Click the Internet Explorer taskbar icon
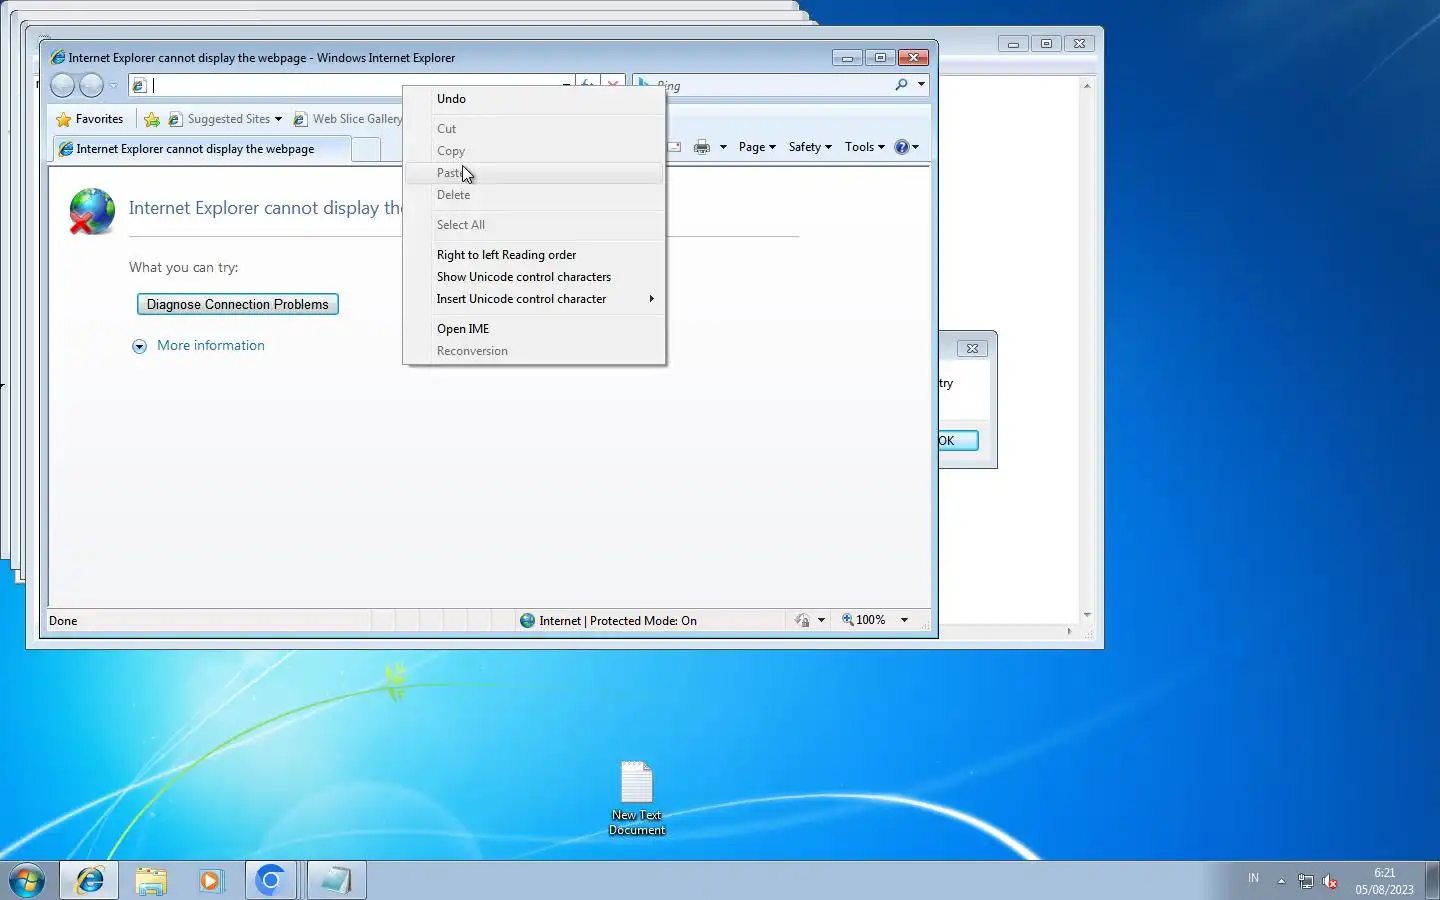This screenshot has height=900, width=1440. click(90, 881)
